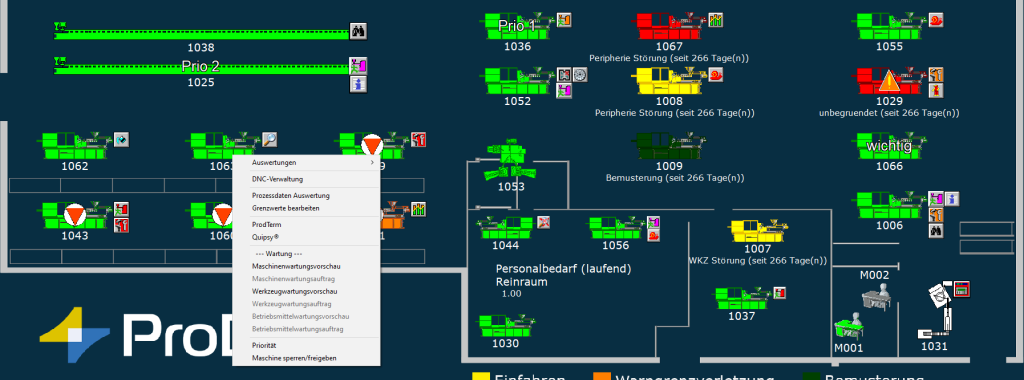Screen dimensions: 1024x380
Task: Click the red down-arrow marker on machine 1043
Action: (74, 214)
